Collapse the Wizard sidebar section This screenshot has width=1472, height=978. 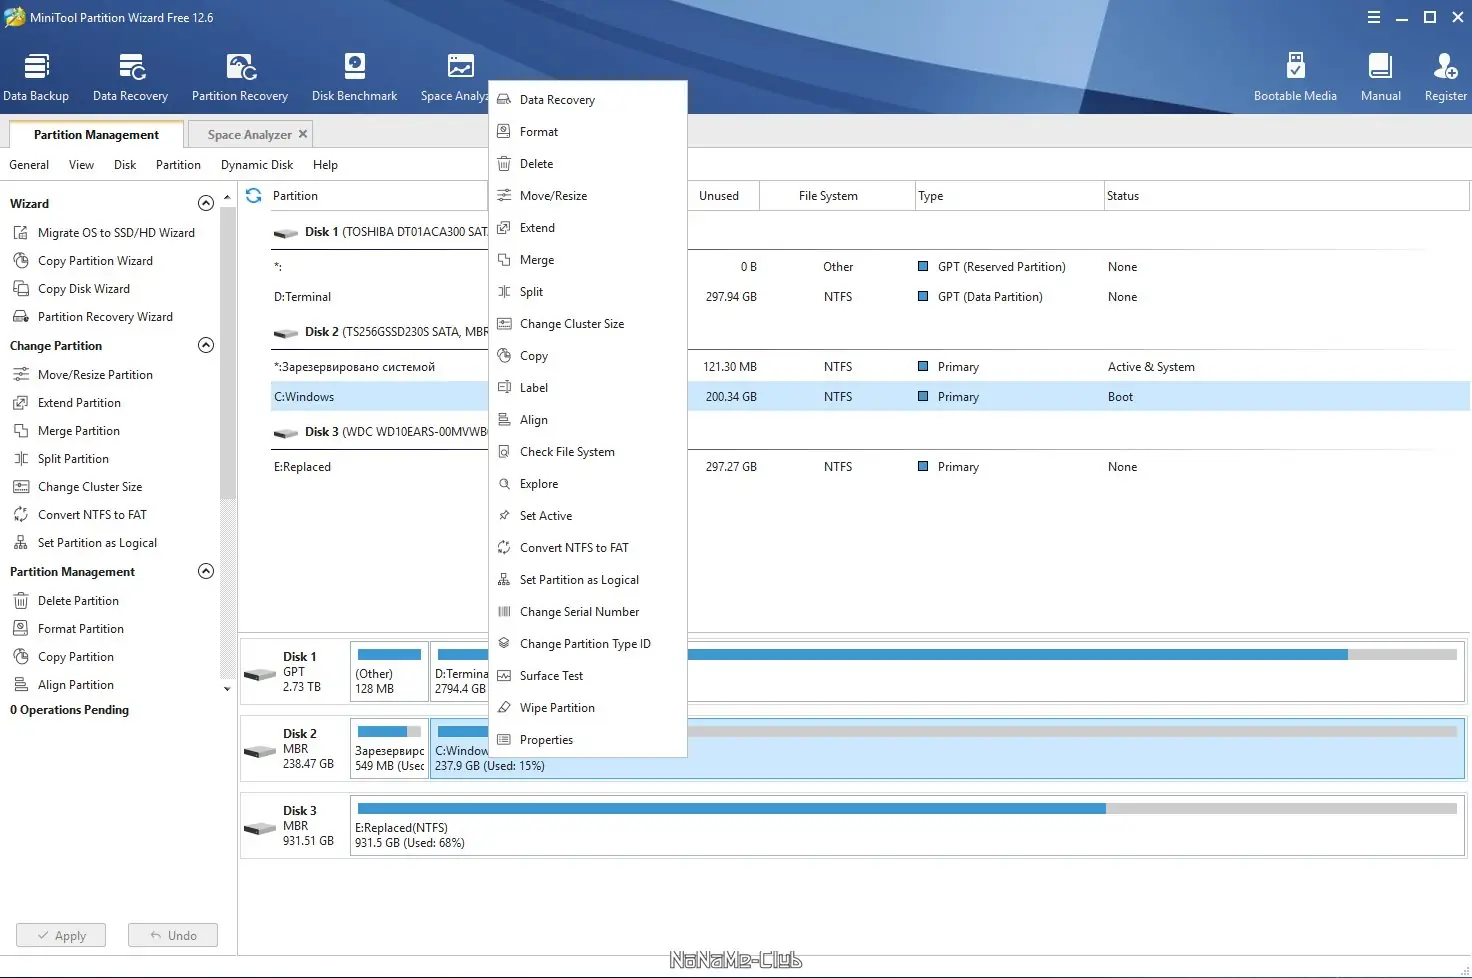point(206,203)
